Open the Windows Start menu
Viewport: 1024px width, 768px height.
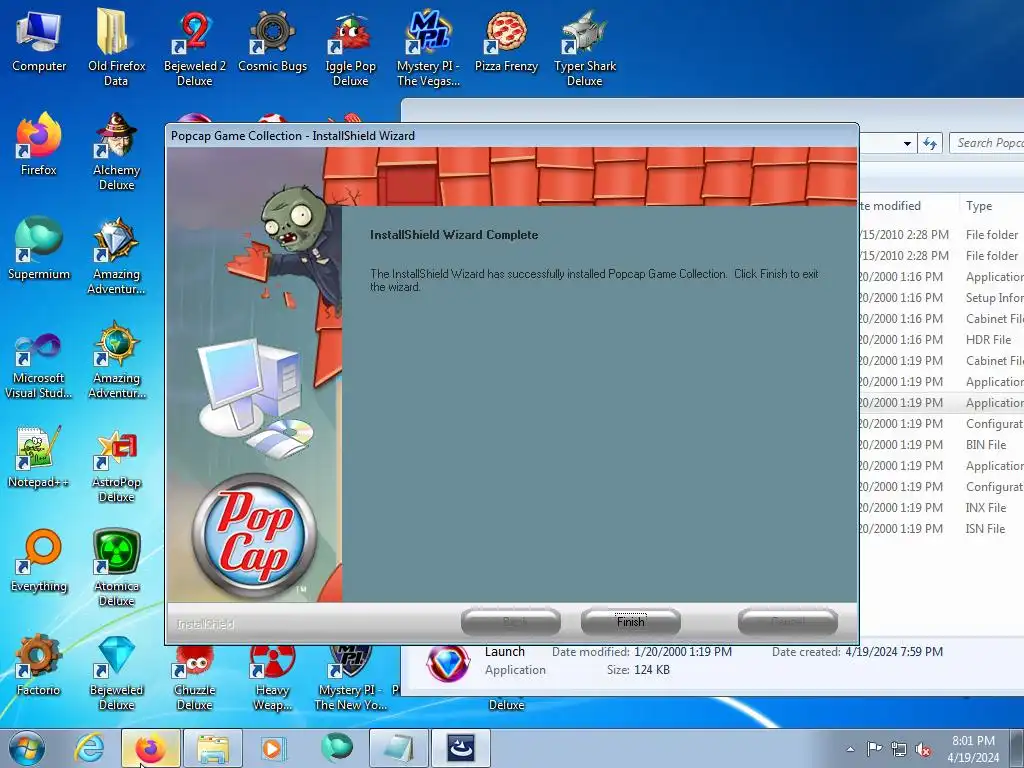[x=27, y=748]
